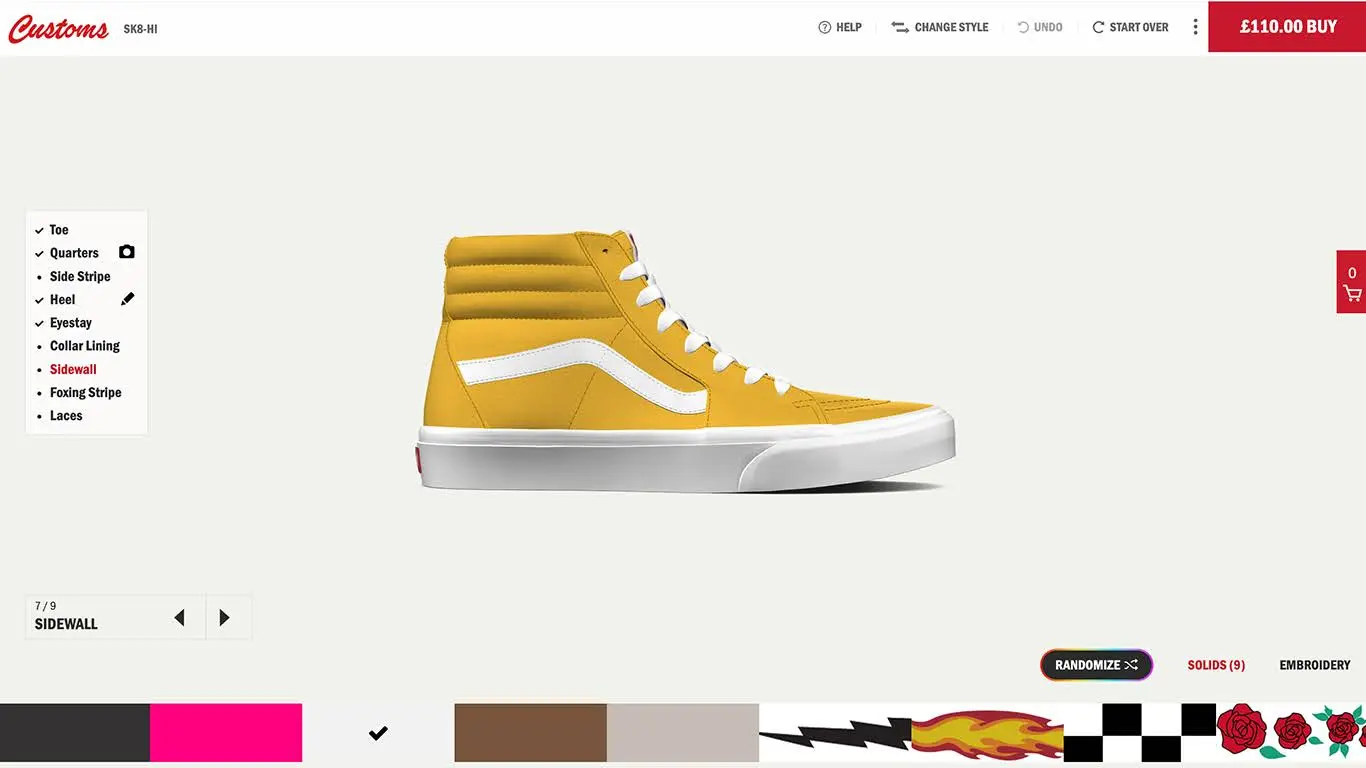Viewport: 1366px width, 768px height.
Task: Pick the brown solid color swatch
Action: (x=530, y=732)
